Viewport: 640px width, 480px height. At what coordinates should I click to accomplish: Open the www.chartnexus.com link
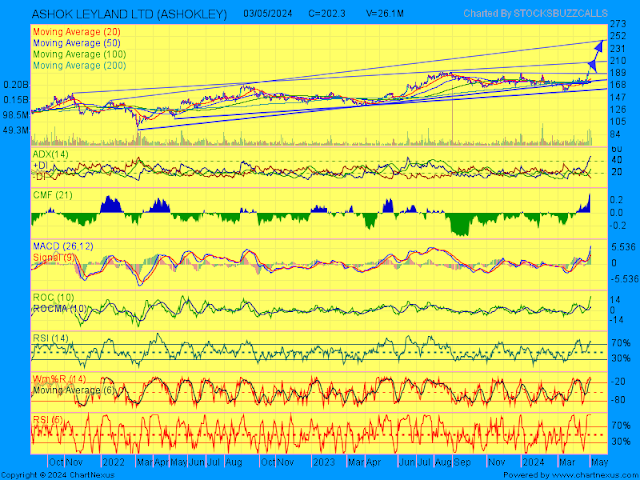[595, 476]
